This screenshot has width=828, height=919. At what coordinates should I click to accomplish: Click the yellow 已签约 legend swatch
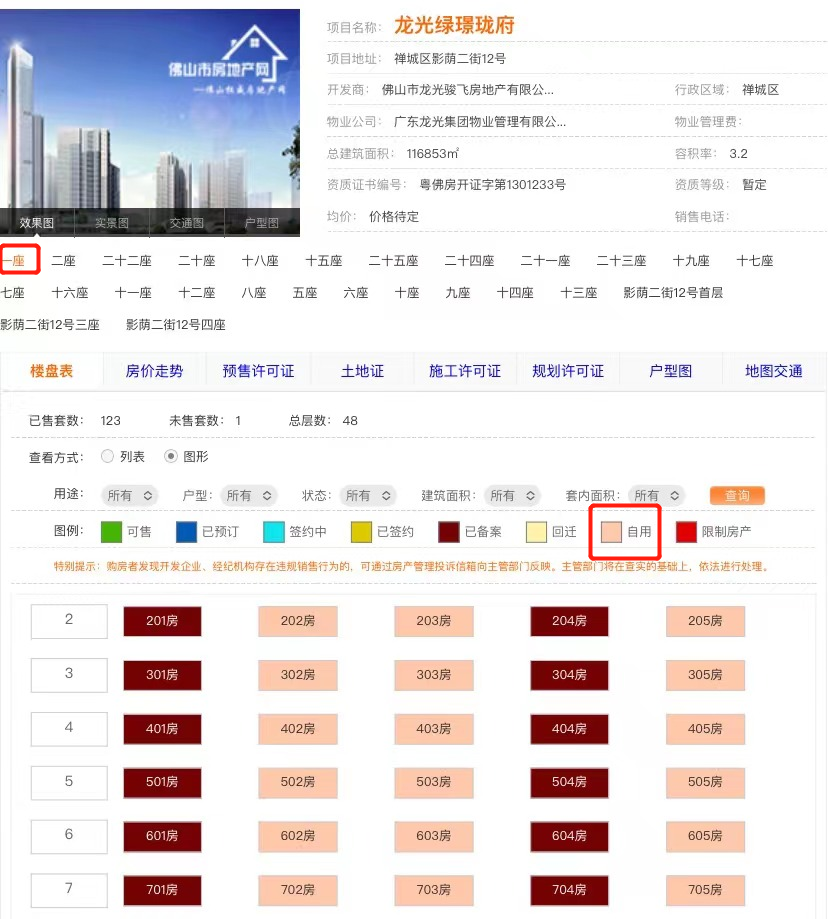(x=361, y=532)
